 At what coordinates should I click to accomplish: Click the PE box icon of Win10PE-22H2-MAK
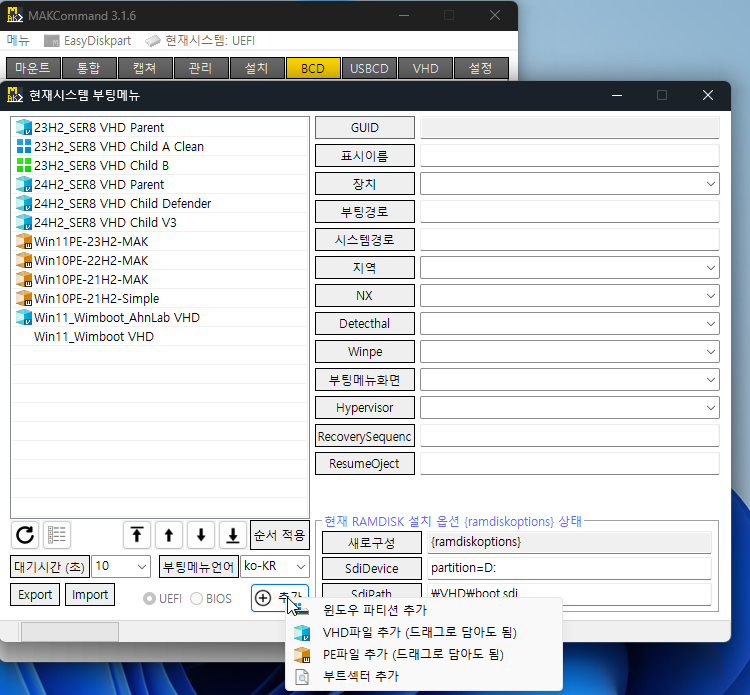coord(23,260)
